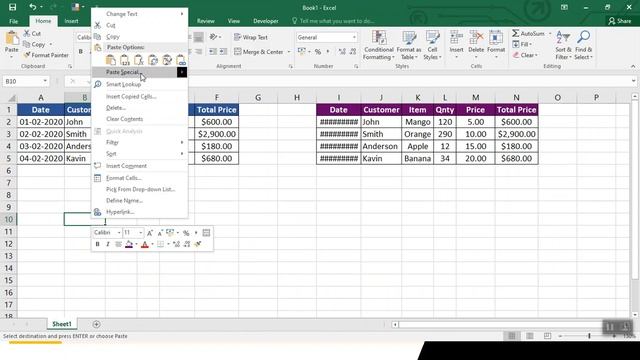Click percent style in the Number group

coord(318,51)
